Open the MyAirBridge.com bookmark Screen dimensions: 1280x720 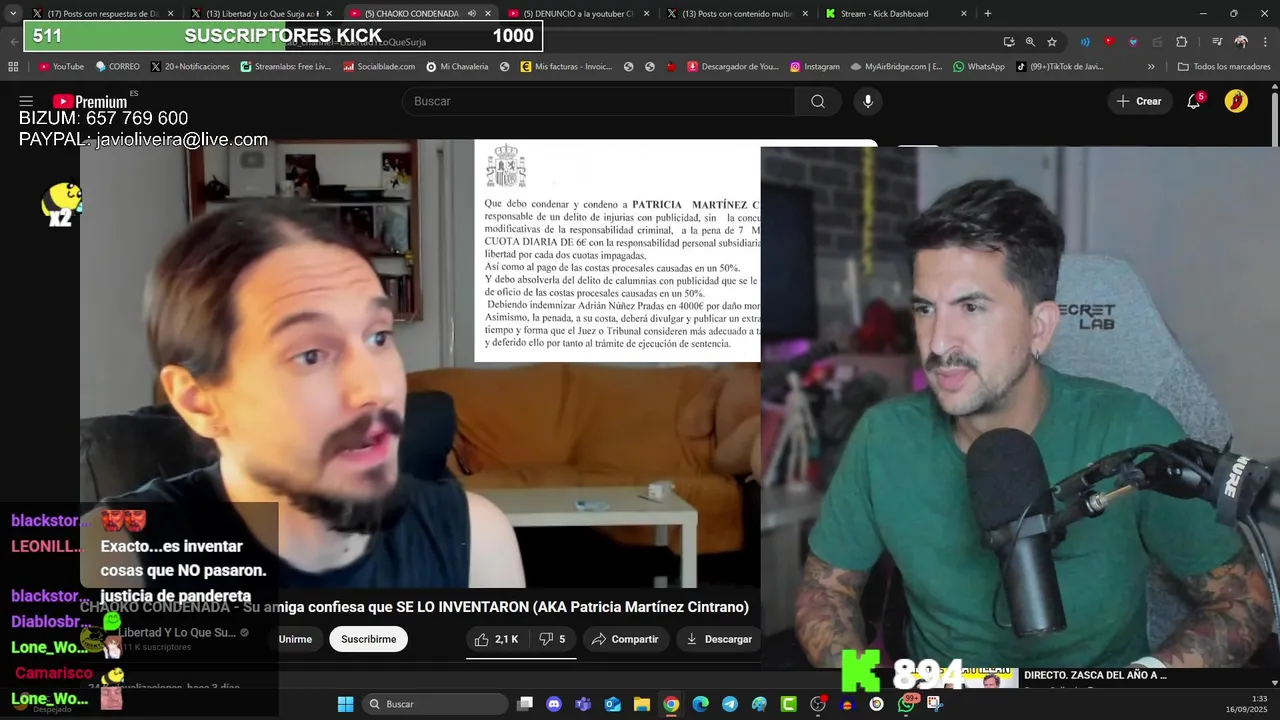(x=896, y=67)
